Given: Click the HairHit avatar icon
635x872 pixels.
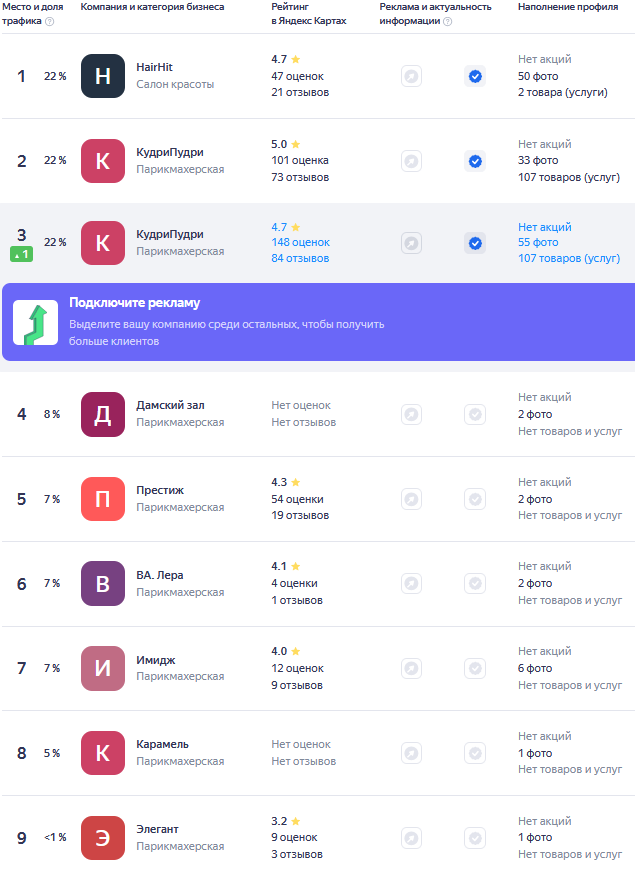Looking at the screenshot, I should [x=103, y=76].
